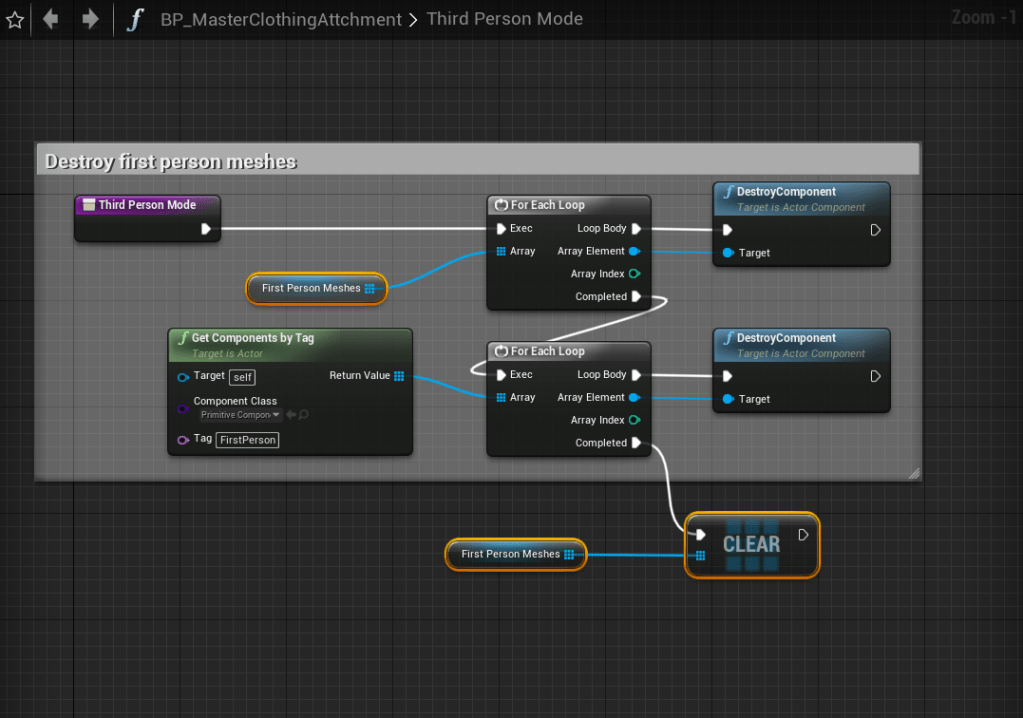Click Return Value pin on Get Components by Tag

(x=399, y=376)
